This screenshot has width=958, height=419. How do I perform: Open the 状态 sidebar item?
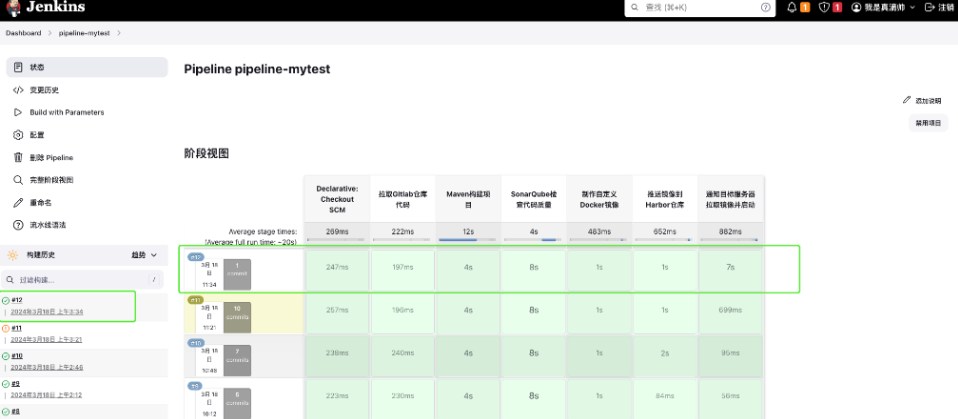pyautogui.click(x=87, y=67)
